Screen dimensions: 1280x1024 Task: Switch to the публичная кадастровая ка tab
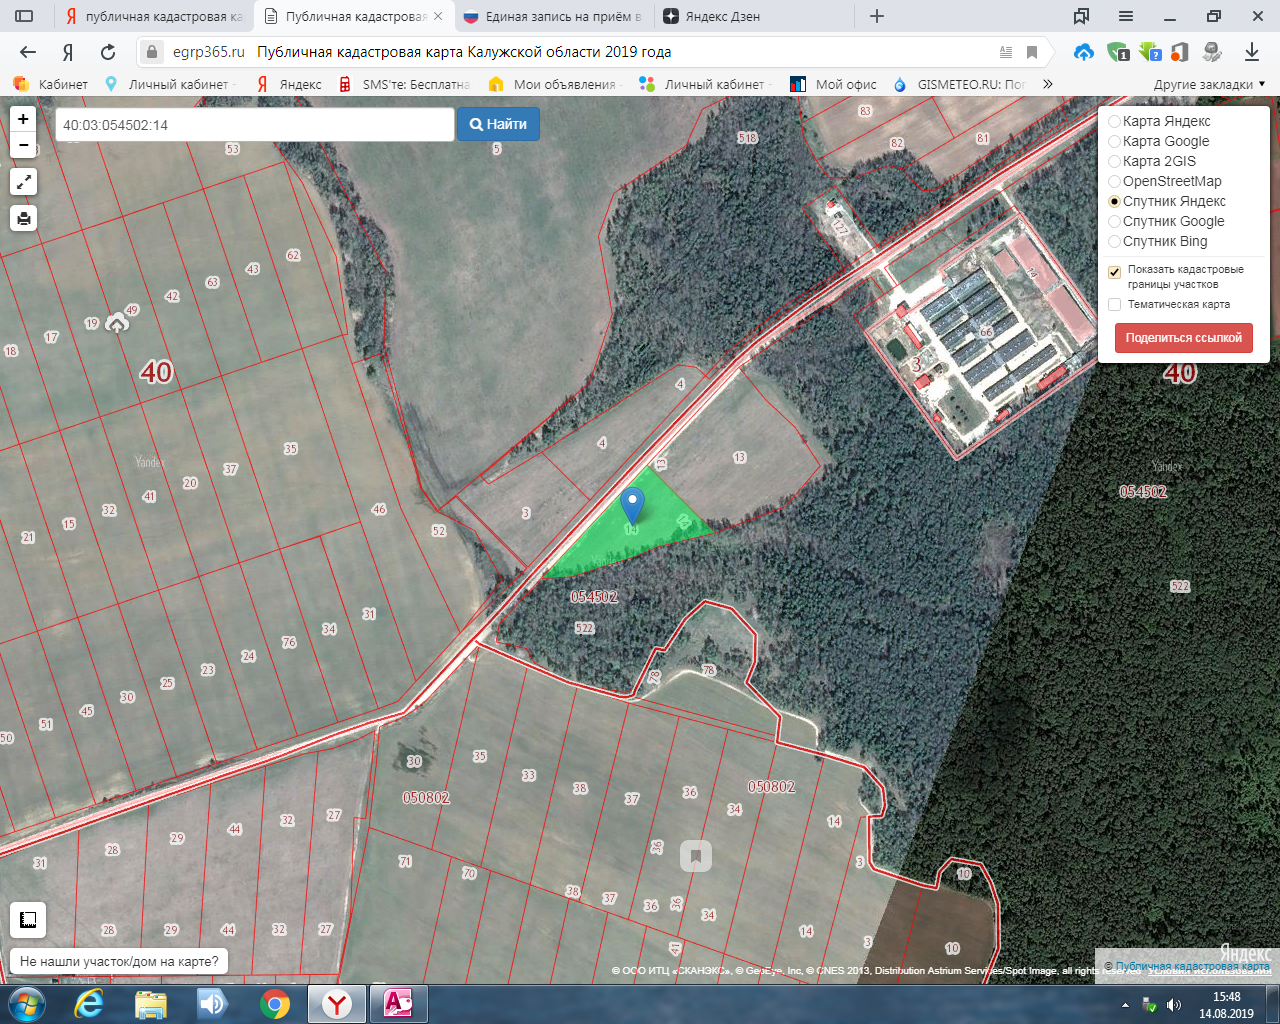(x=153, y=16)
